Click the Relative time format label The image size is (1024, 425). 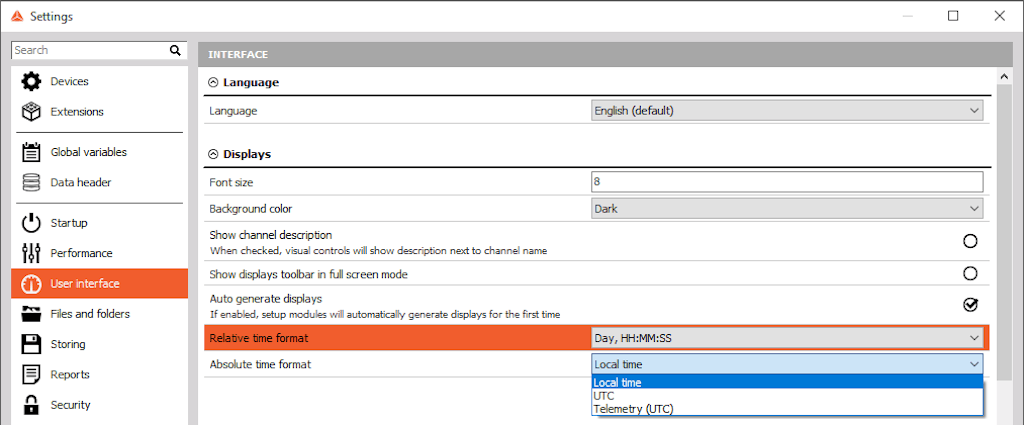[x=259, y=338]
